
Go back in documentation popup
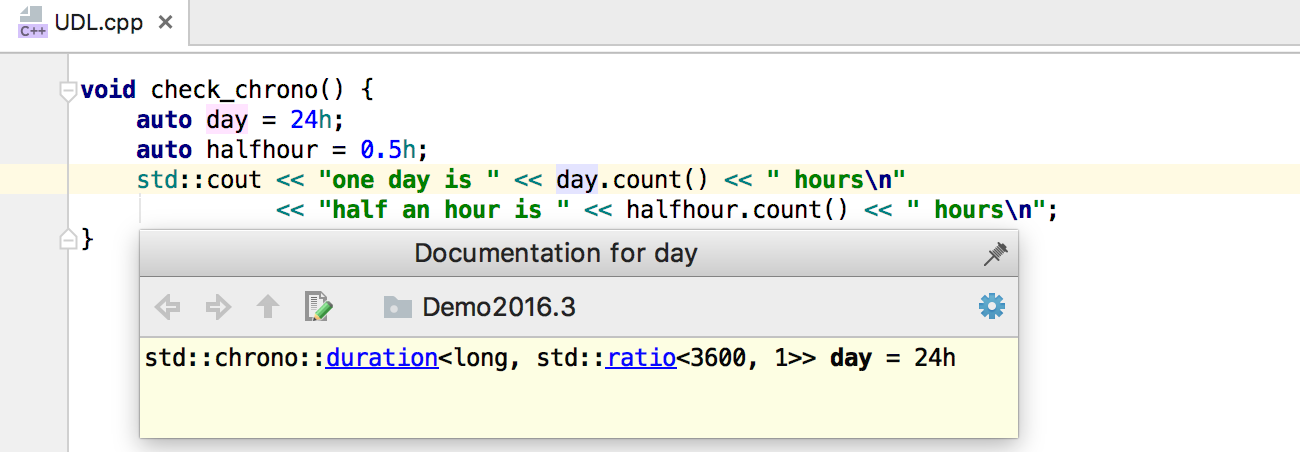(x=168, y=307)
